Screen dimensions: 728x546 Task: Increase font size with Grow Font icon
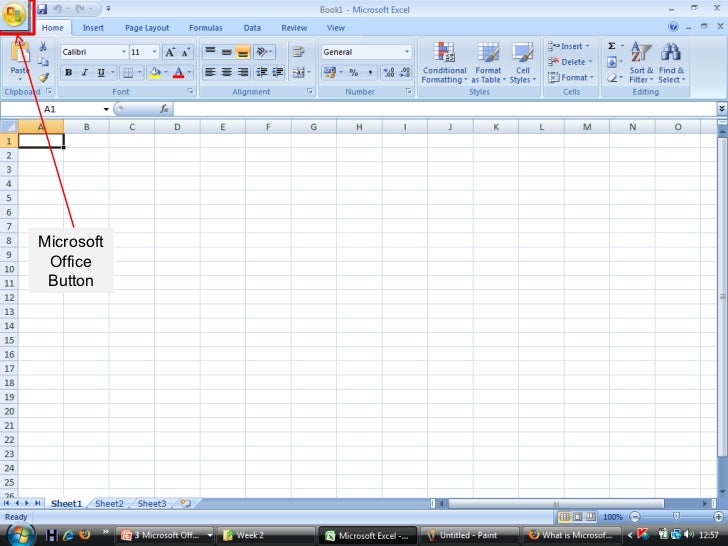click(170, 52)
